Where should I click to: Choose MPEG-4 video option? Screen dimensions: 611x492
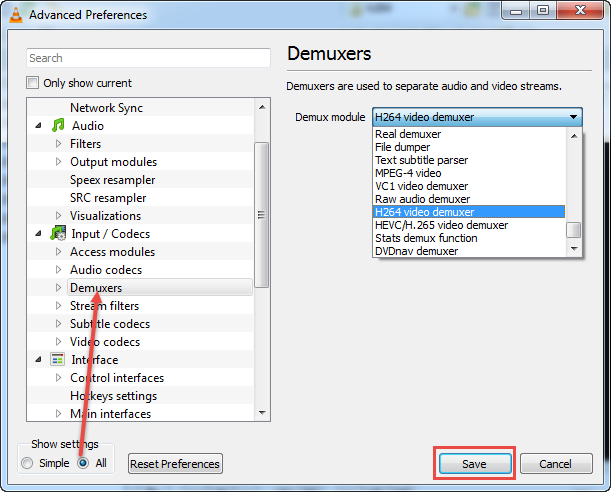pos(469,173)
